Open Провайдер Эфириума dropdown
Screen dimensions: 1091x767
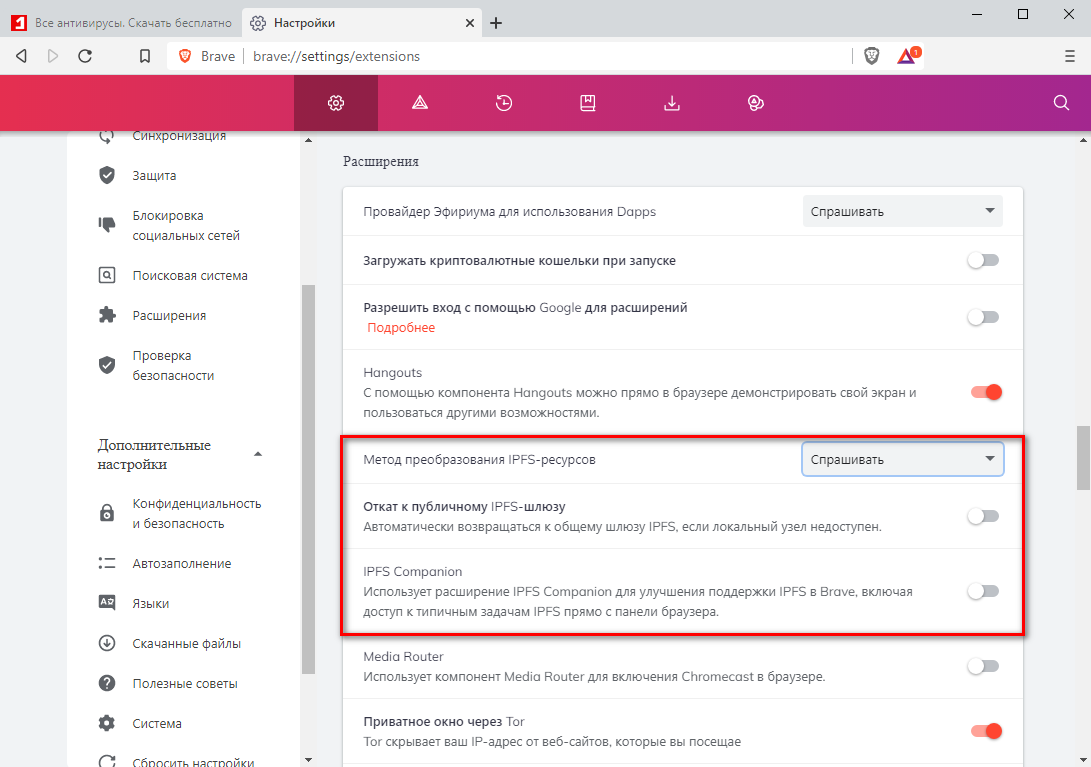(x=902, y=212)
